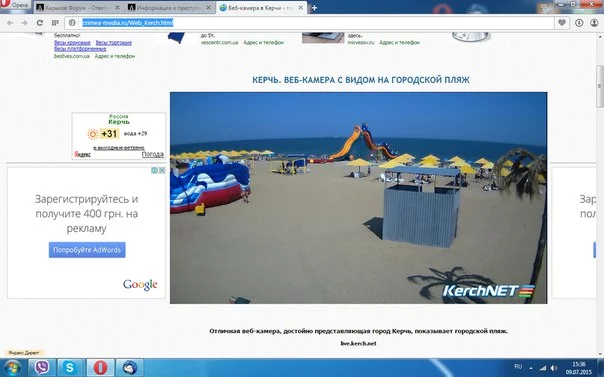
Task: Click the +31 temperature value
Action: coord(109,134)
